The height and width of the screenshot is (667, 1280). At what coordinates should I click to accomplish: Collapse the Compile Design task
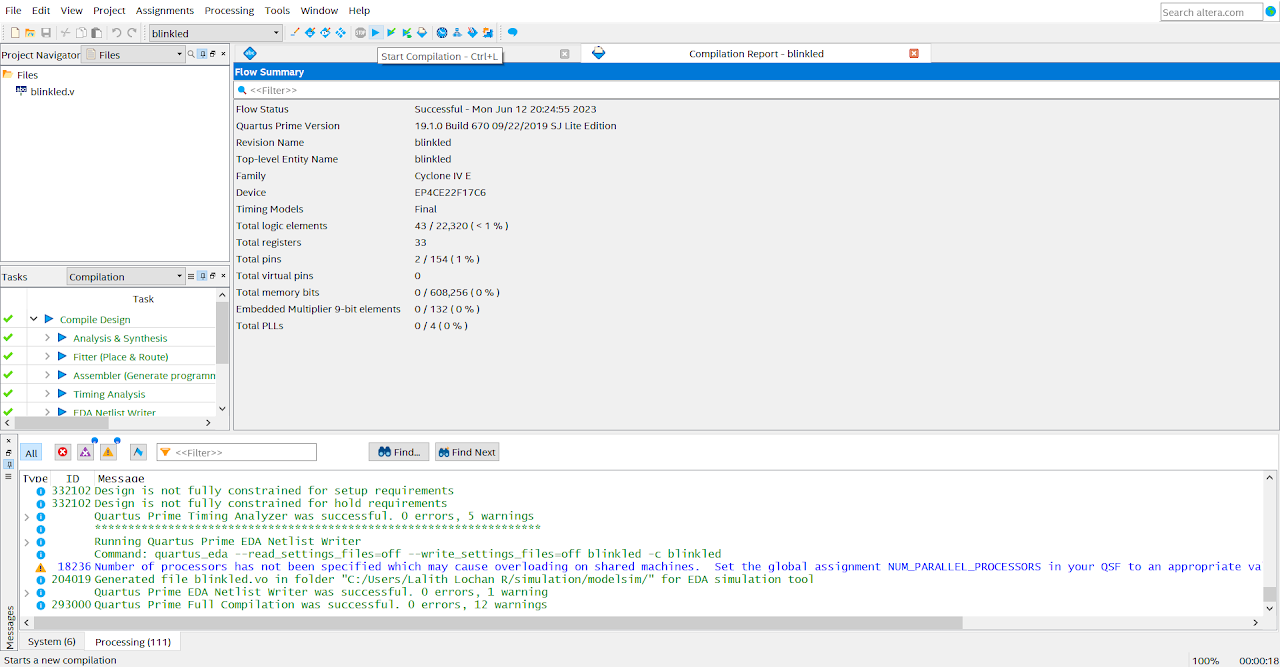(33, 319)
